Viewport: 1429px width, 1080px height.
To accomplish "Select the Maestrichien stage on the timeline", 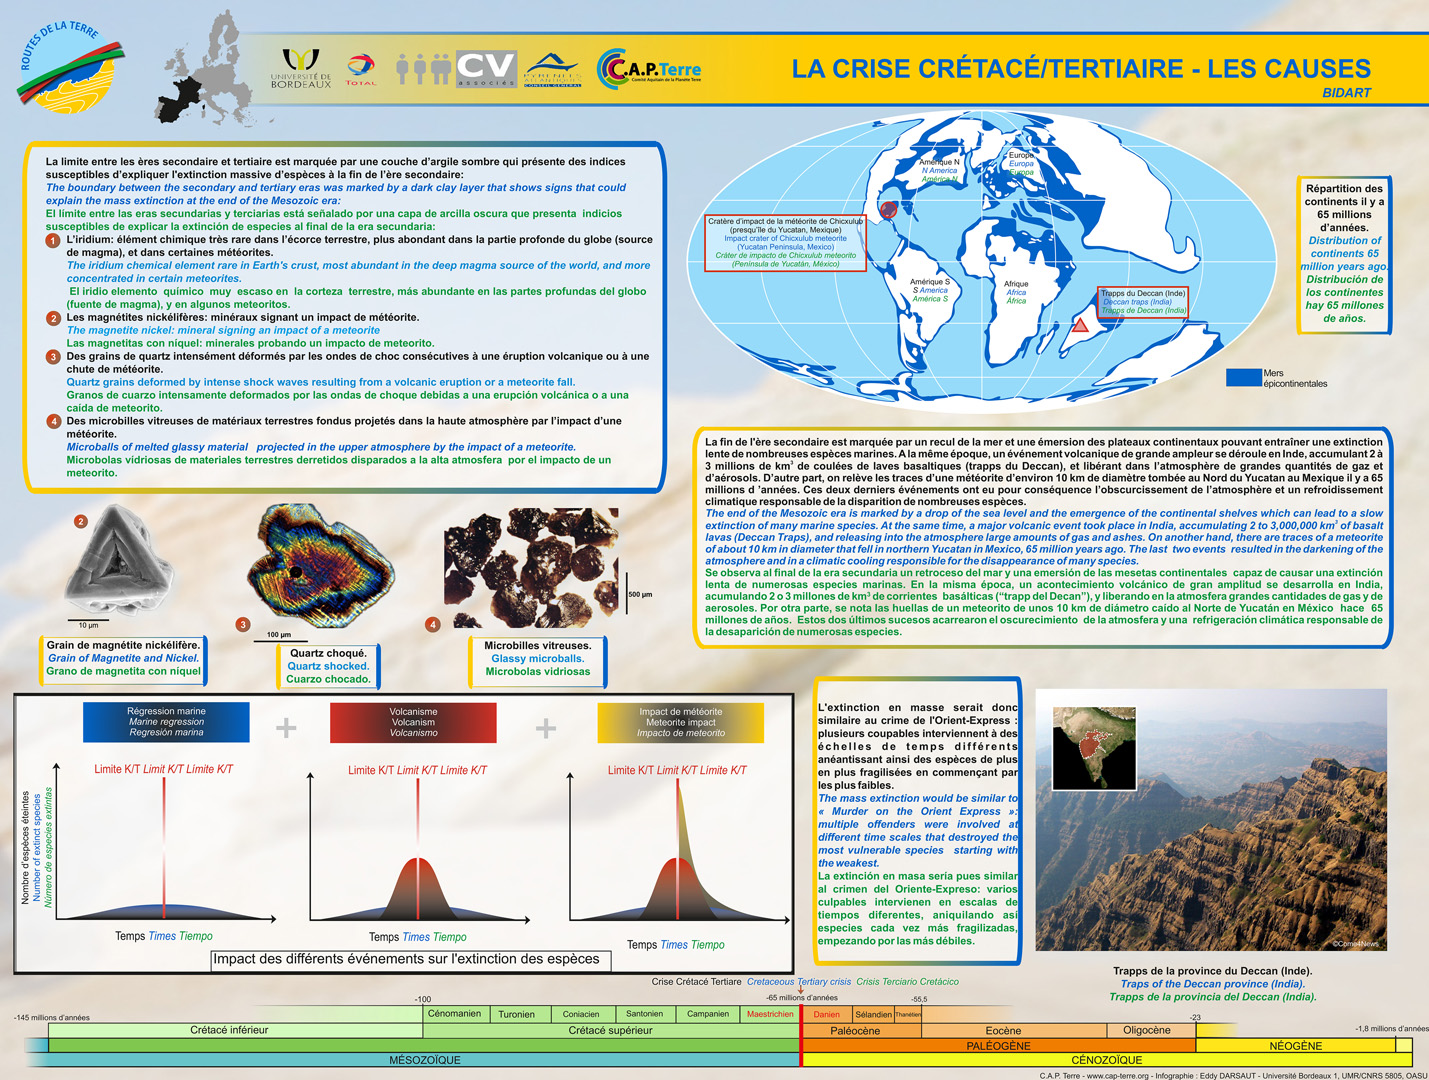I will click(x=770, y=1014).
